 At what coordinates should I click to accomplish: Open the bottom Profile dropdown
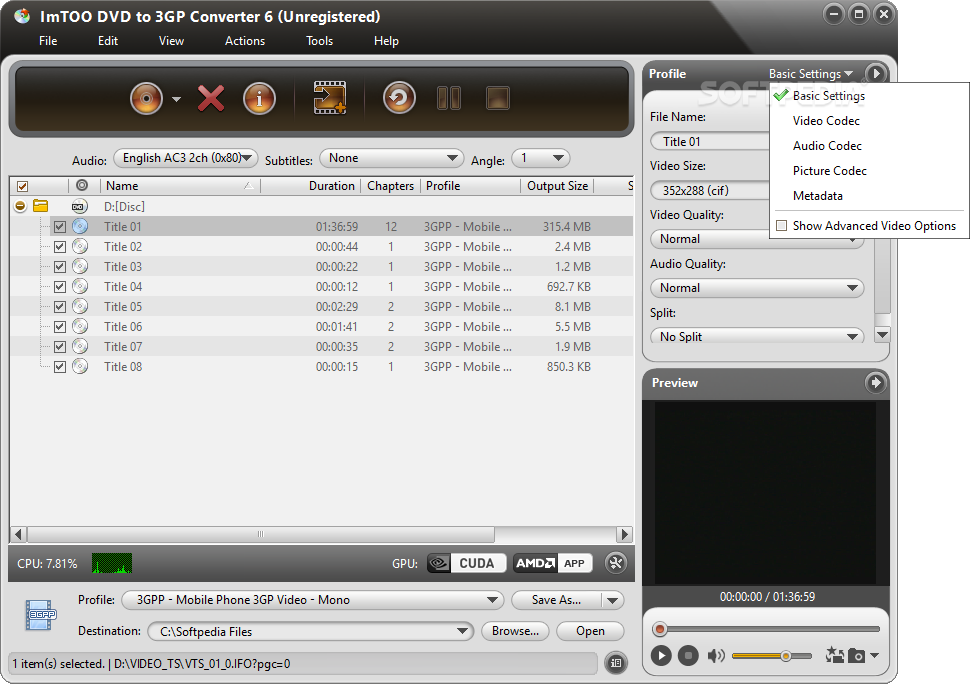(313, 600)
